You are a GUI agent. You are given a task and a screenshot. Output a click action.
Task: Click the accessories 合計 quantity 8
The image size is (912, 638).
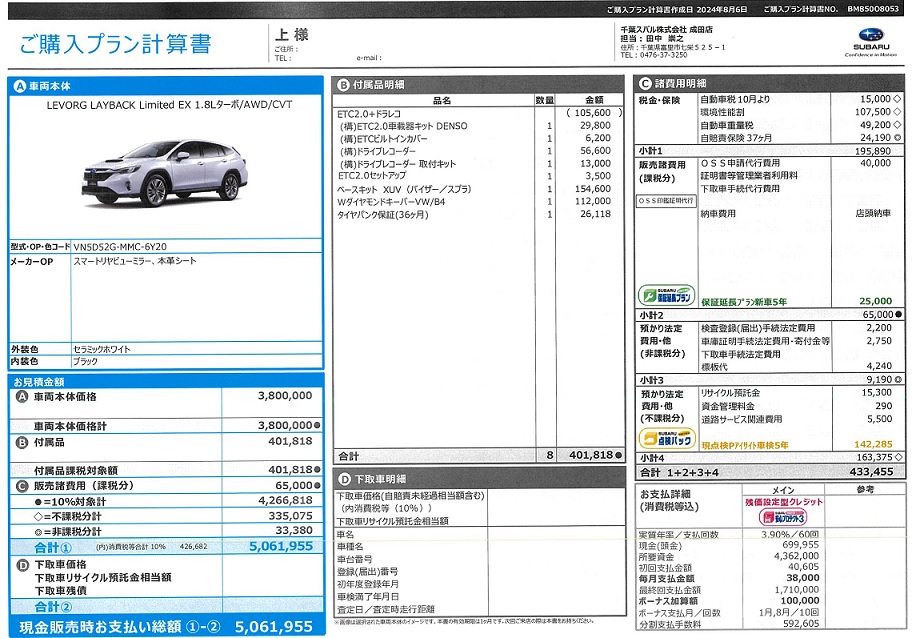(x=550, y=455)
